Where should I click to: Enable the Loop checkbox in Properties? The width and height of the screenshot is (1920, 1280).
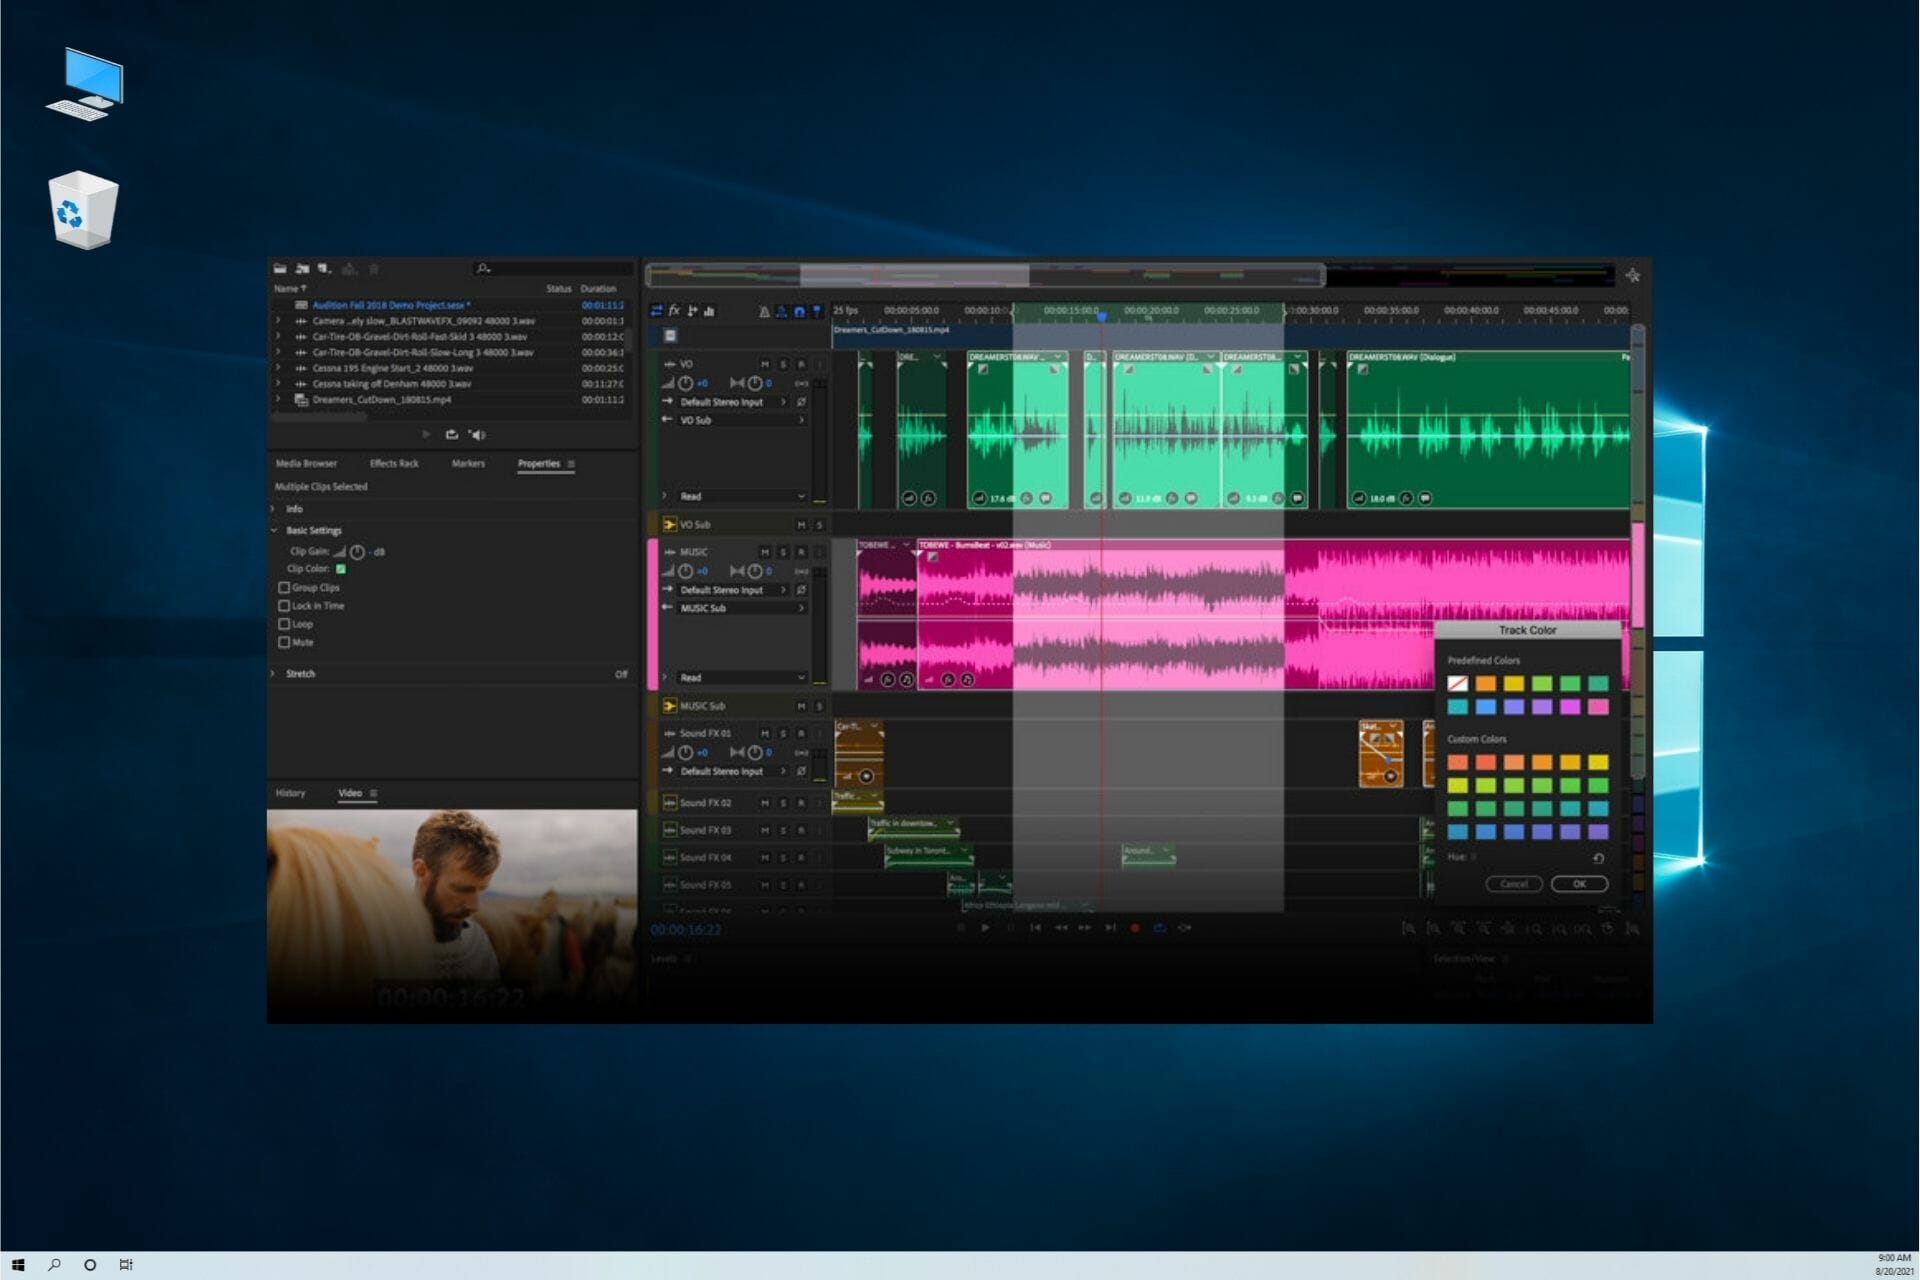284,624
